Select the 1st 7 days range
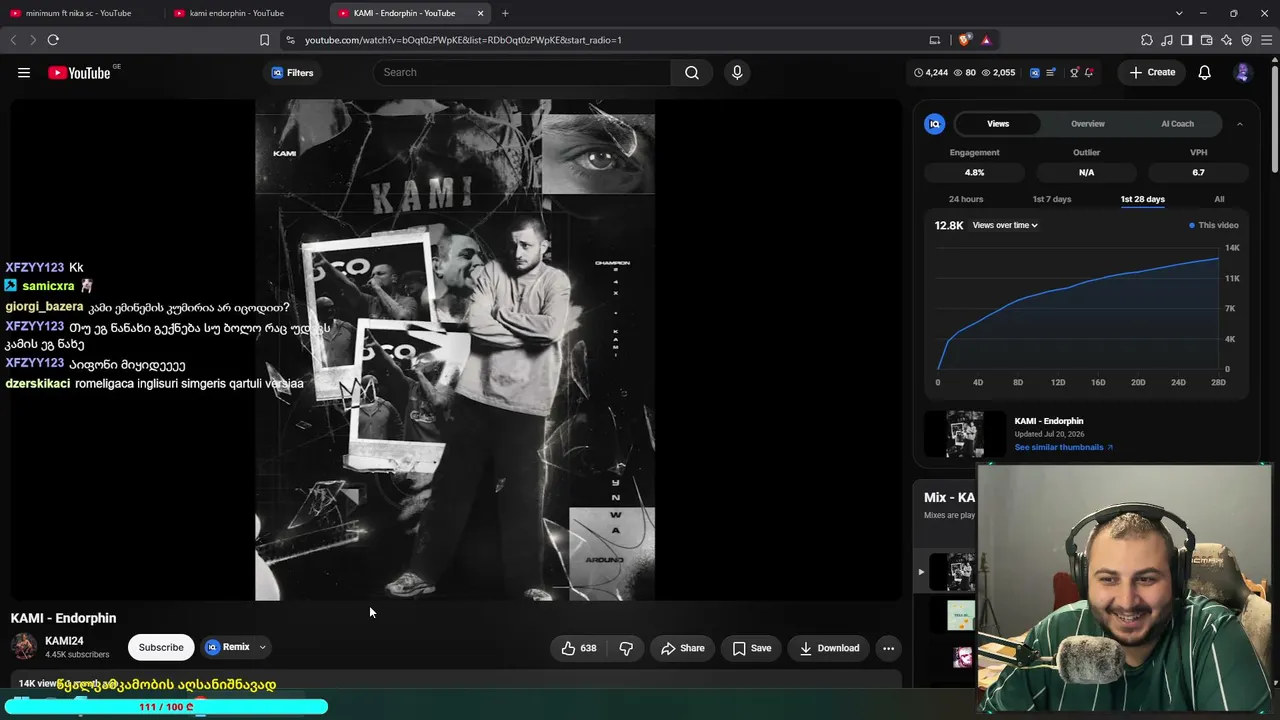Screen dimensions: 1280x720 1052,199
